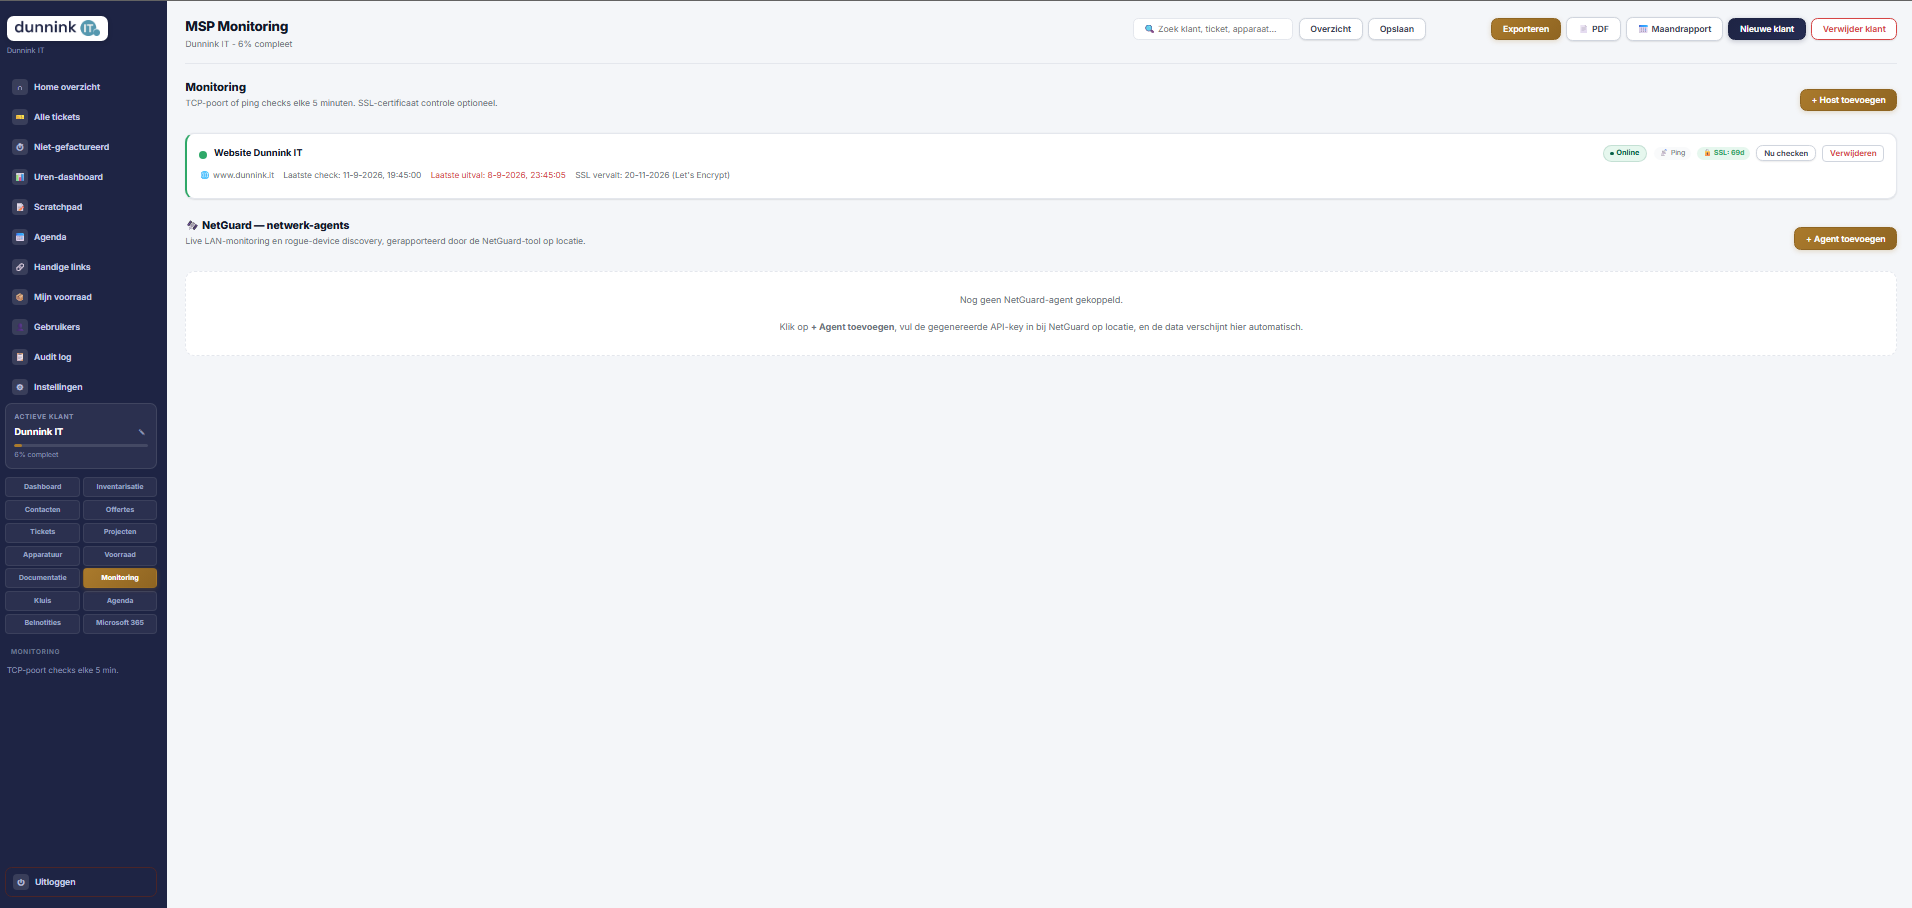Open the Gebruikers icon
This screenshot has width=1912, height=908.
20,327
